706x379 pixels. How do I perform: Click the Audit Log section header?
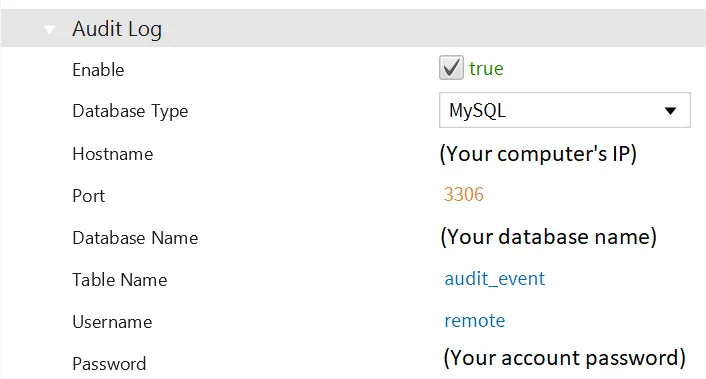(x=353, y=28)
